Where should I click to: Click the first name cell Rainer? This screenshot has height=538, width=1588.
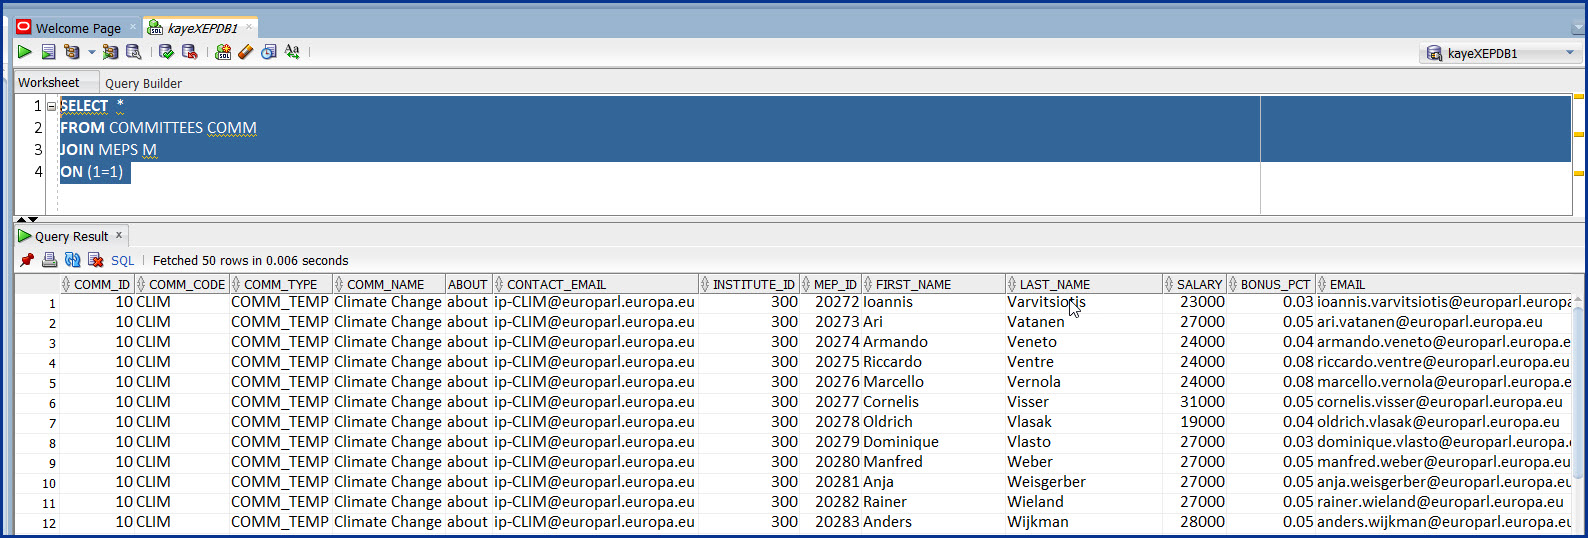tap(933, 502)
